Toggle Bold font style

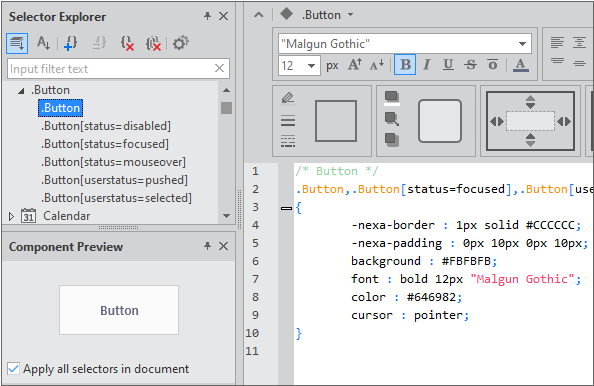(x=405, y=65)
